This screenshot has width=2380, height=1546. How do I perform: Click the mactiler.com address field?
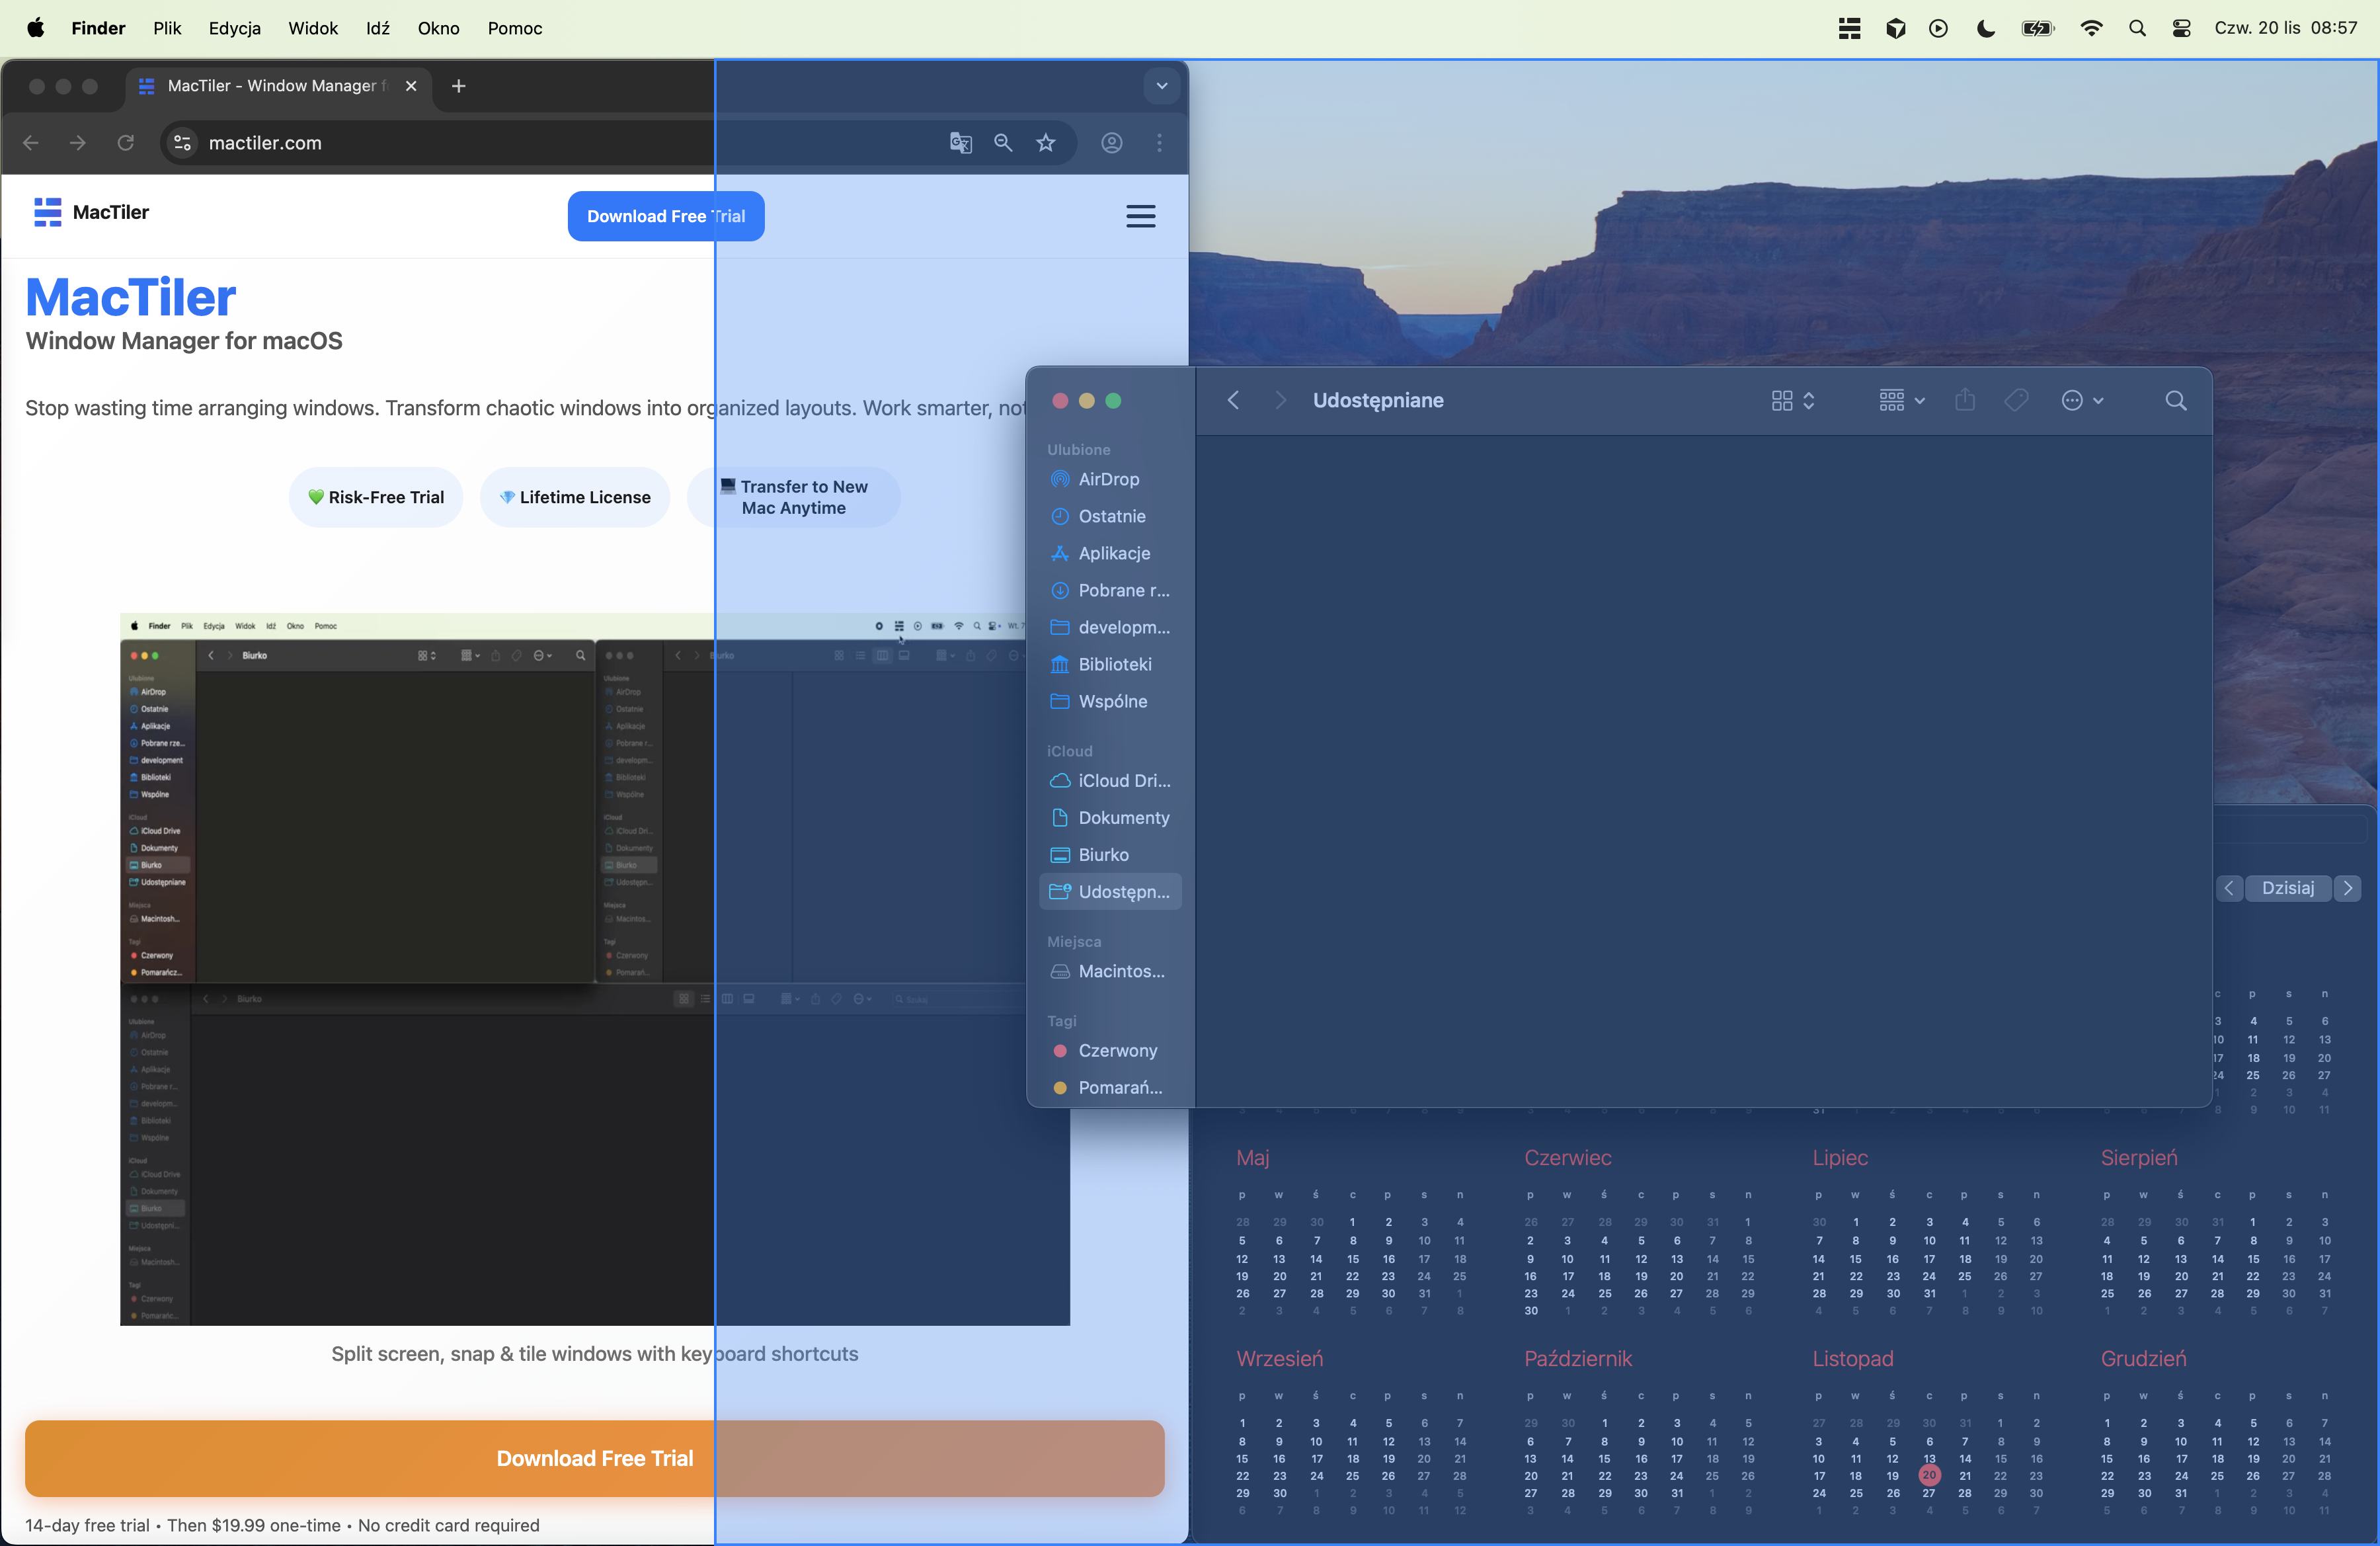(x=450, y=143)
